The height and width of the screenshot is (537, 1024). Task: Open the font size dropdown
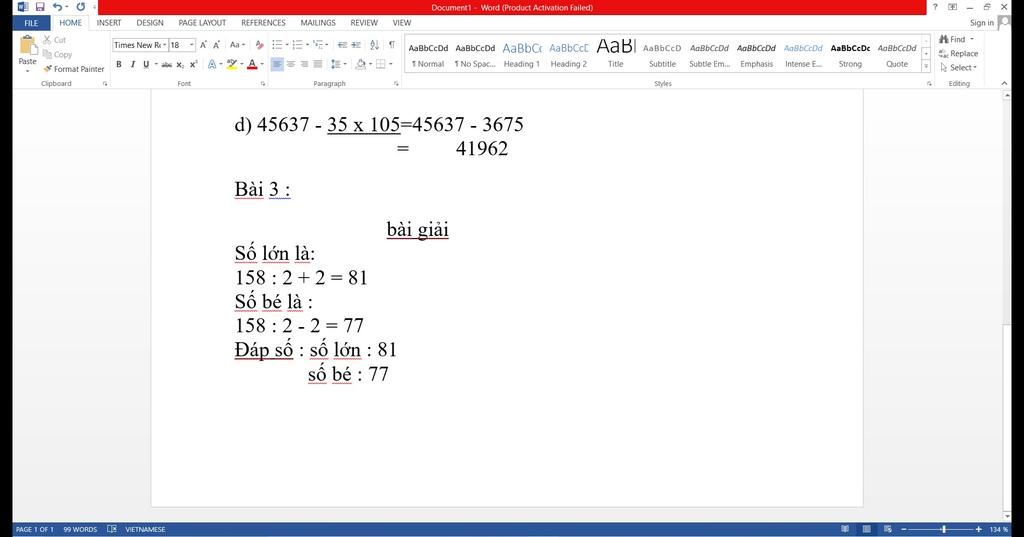[191, 45]
